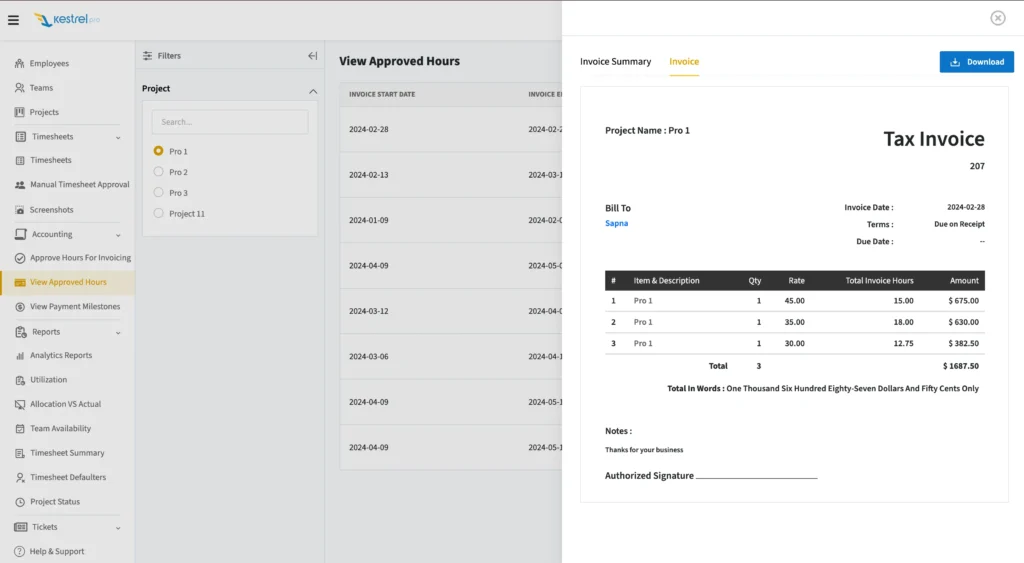This screenshot has width=1024, height=563.
Task: Click the Sapna bill-to link
Action: click(616, 223)
